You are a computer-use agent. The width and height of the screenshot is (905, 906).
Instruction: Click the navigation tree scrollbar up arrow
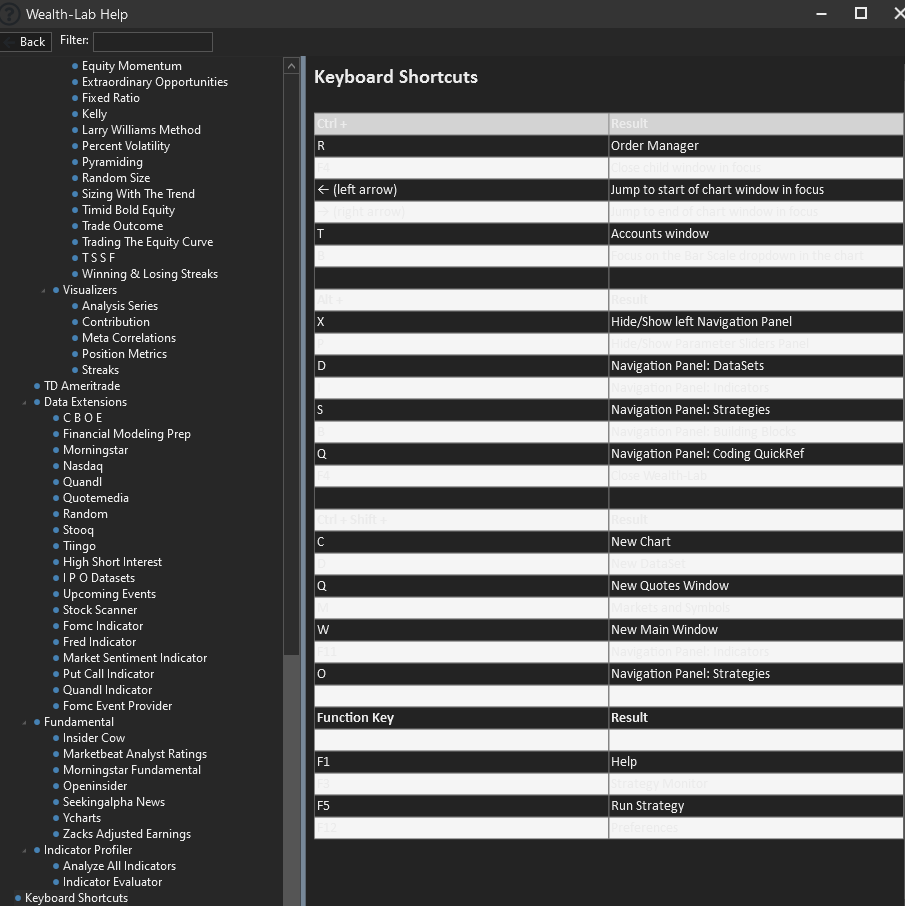coord(291,66)
